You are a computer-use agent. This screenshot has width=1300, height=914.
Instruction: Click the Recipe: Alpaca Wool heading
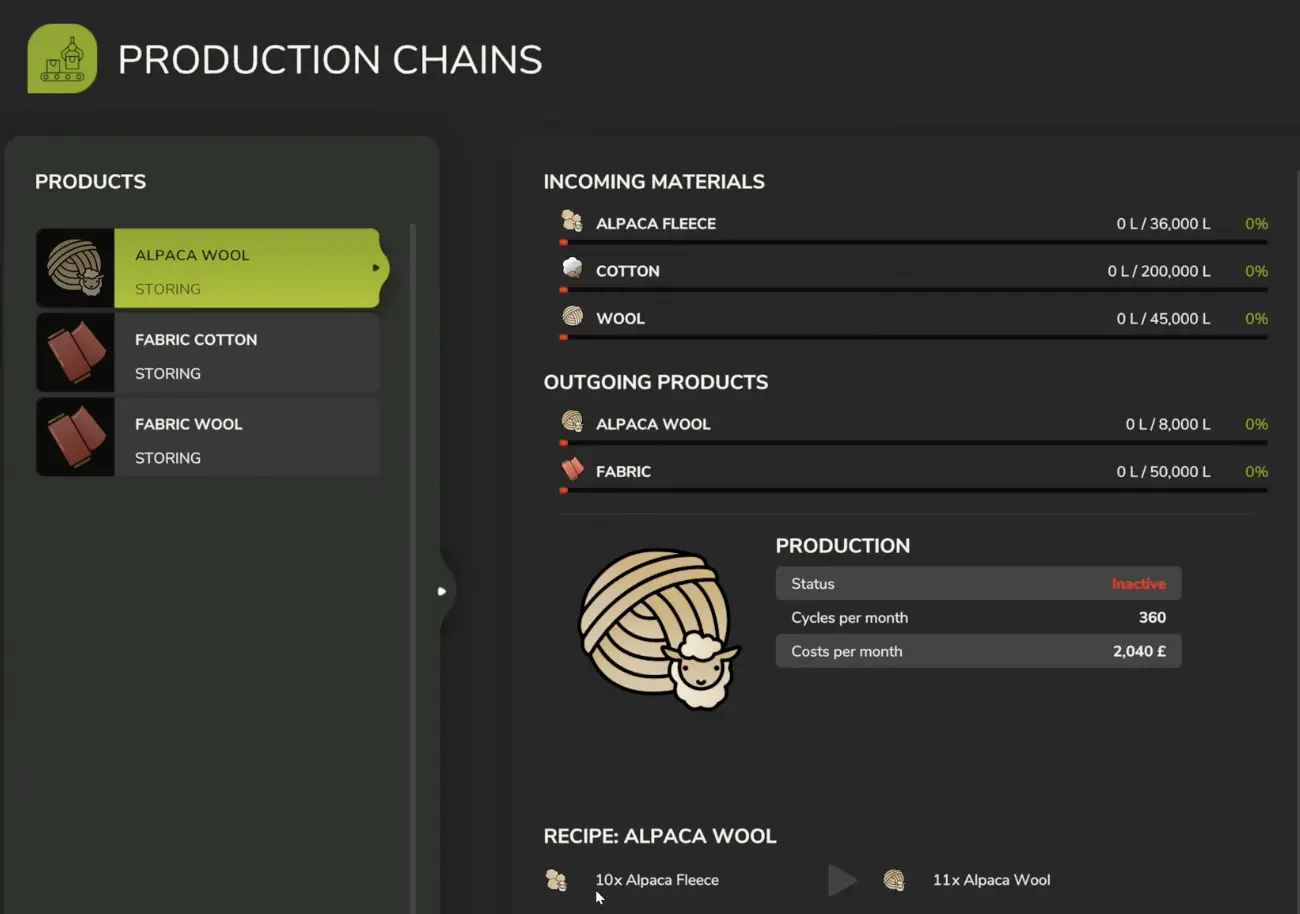(660, 836)
